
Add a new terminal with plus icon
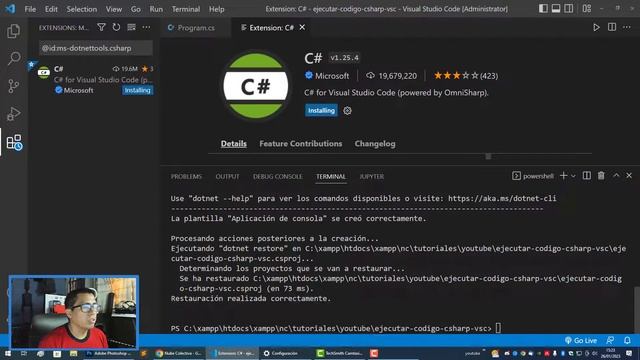coord(564,176)
